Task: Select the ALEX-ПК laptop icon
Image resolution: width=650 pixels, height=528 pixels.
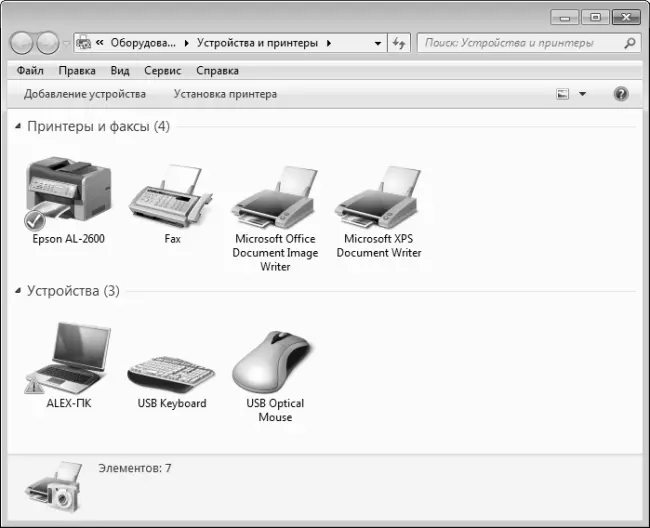Action: click(x=68, y=358)
